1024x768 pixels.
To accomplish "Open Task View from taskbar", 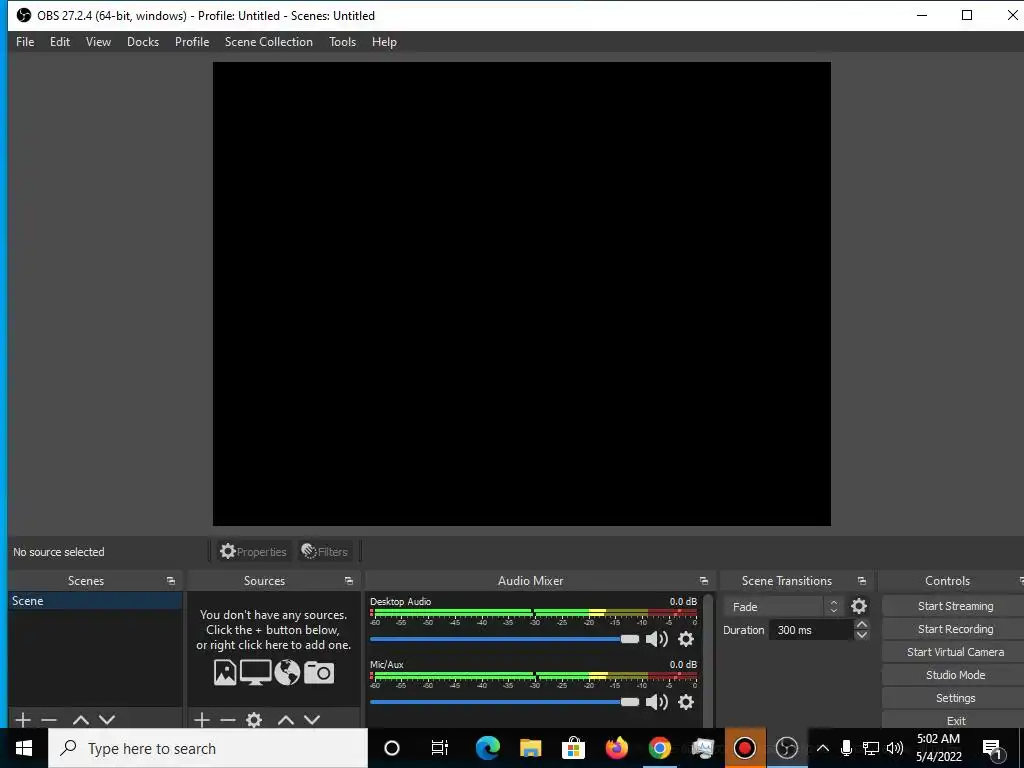I will coord(440,748).
